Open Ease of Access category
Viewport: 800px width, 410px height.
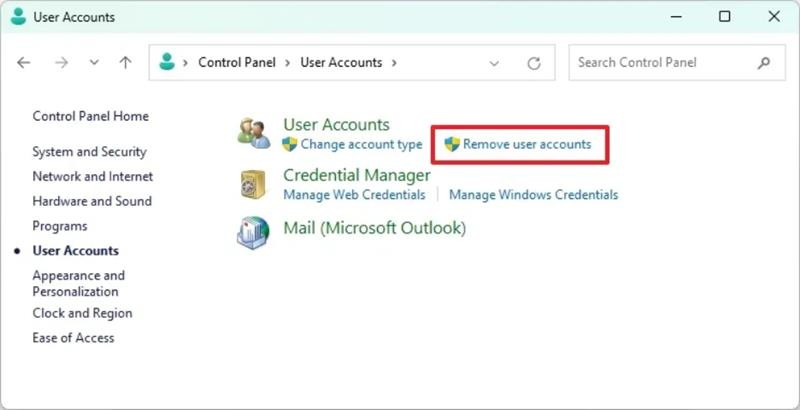pyautogui.click(x=73, y=338)
